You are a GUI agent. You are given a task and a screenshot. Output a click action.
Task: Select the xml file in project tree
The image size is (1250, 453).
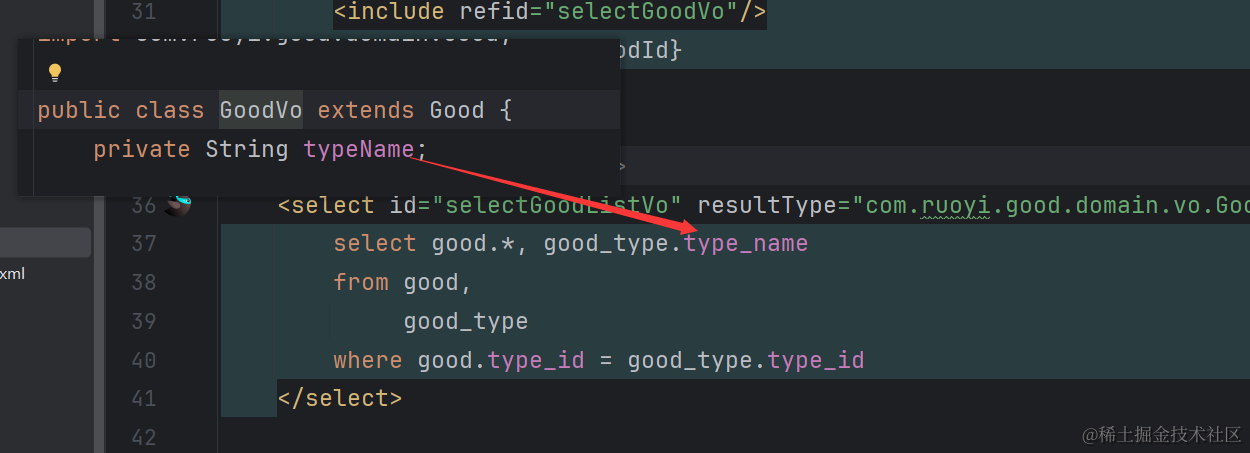pos(13,273)
